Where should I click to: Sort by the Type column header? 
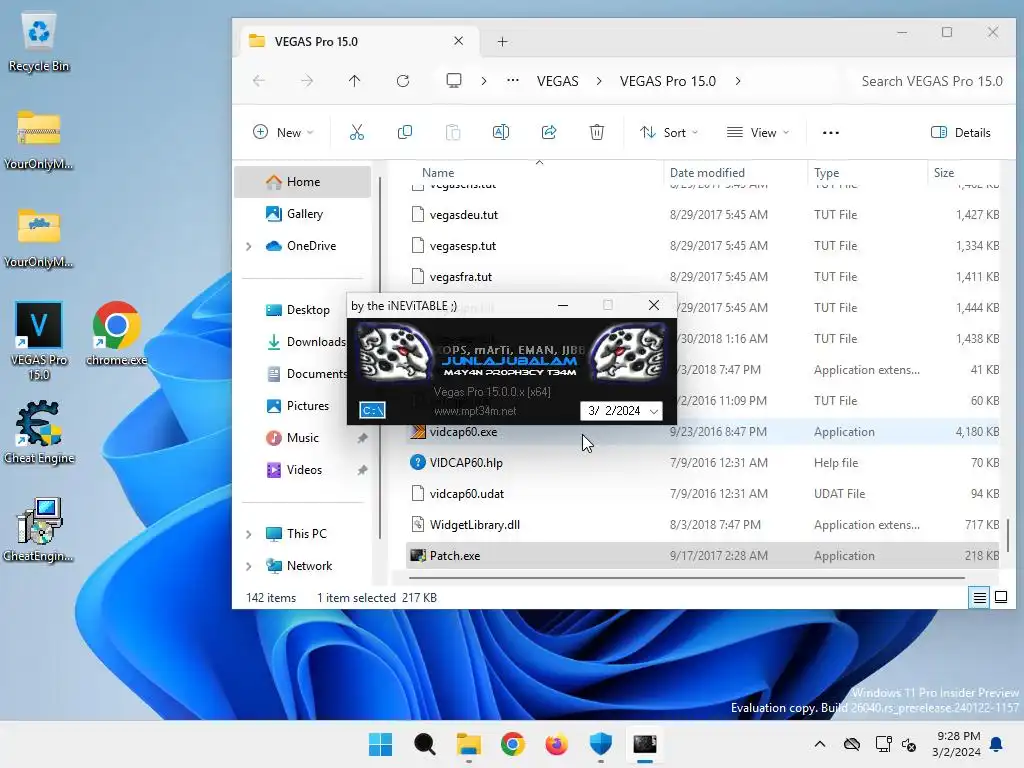tap(826, 173)
